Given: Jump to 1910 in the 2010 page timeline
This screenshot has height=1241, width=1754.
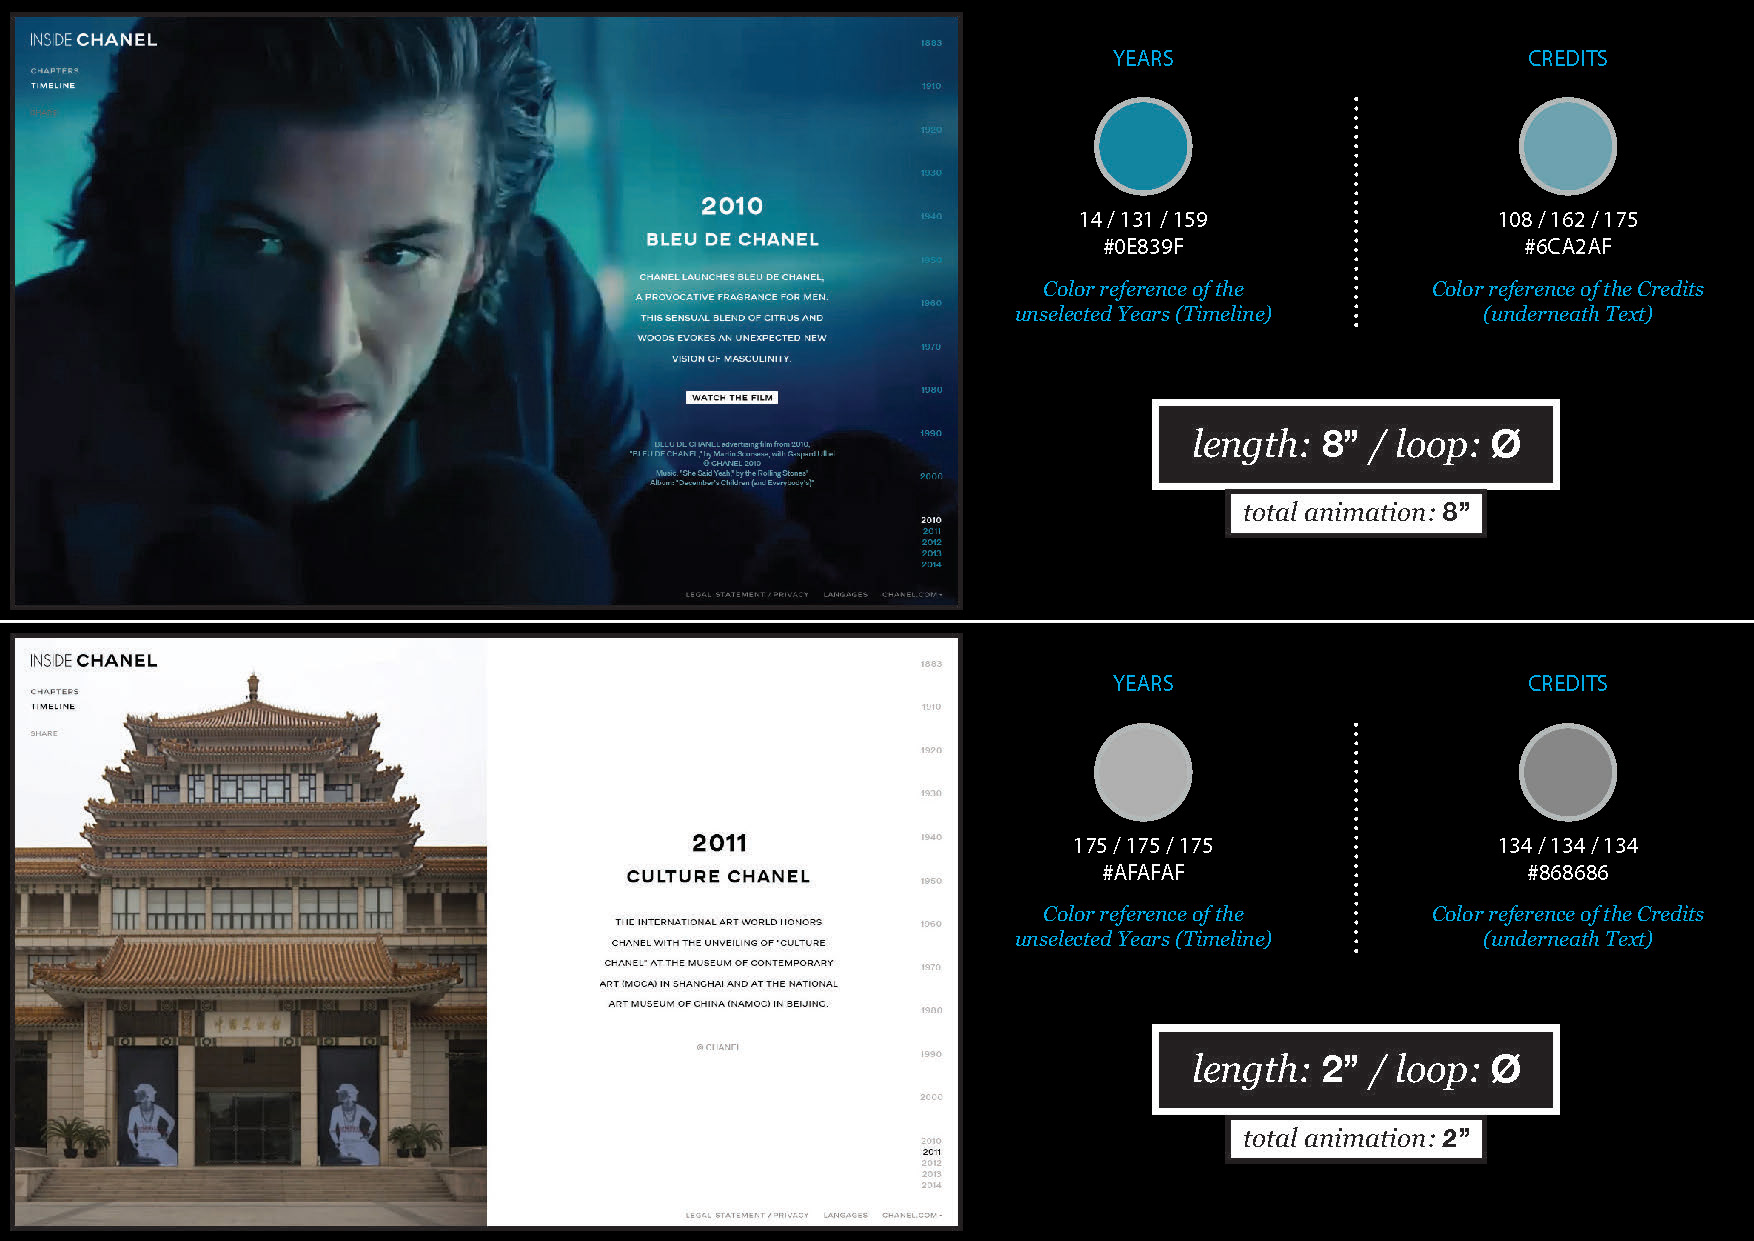Looking at the screenshot, I should pos(931,86).
